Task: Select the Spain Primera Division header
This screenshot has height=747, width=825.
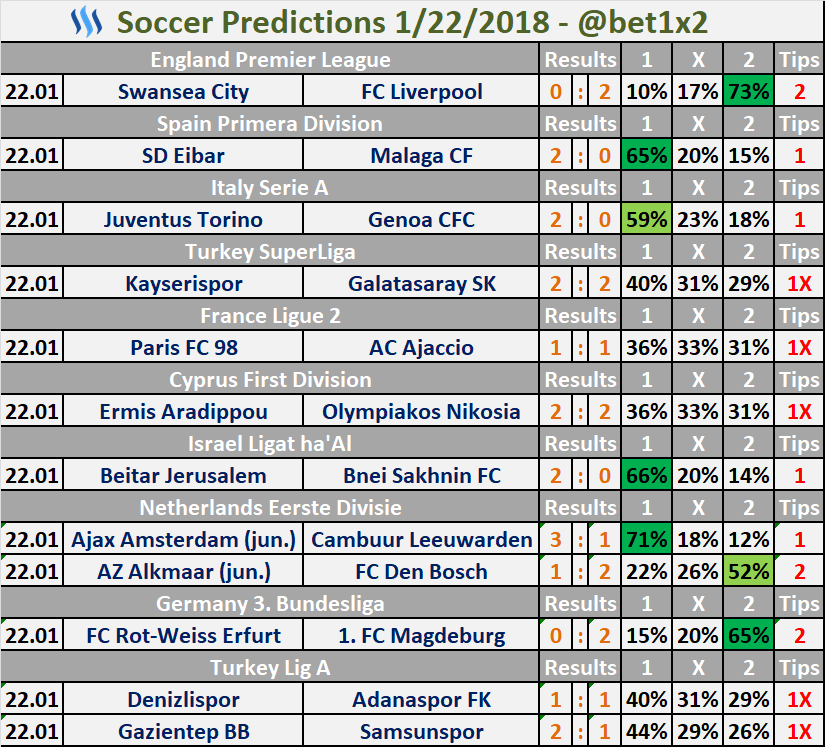Action: (x=270, y=124)
